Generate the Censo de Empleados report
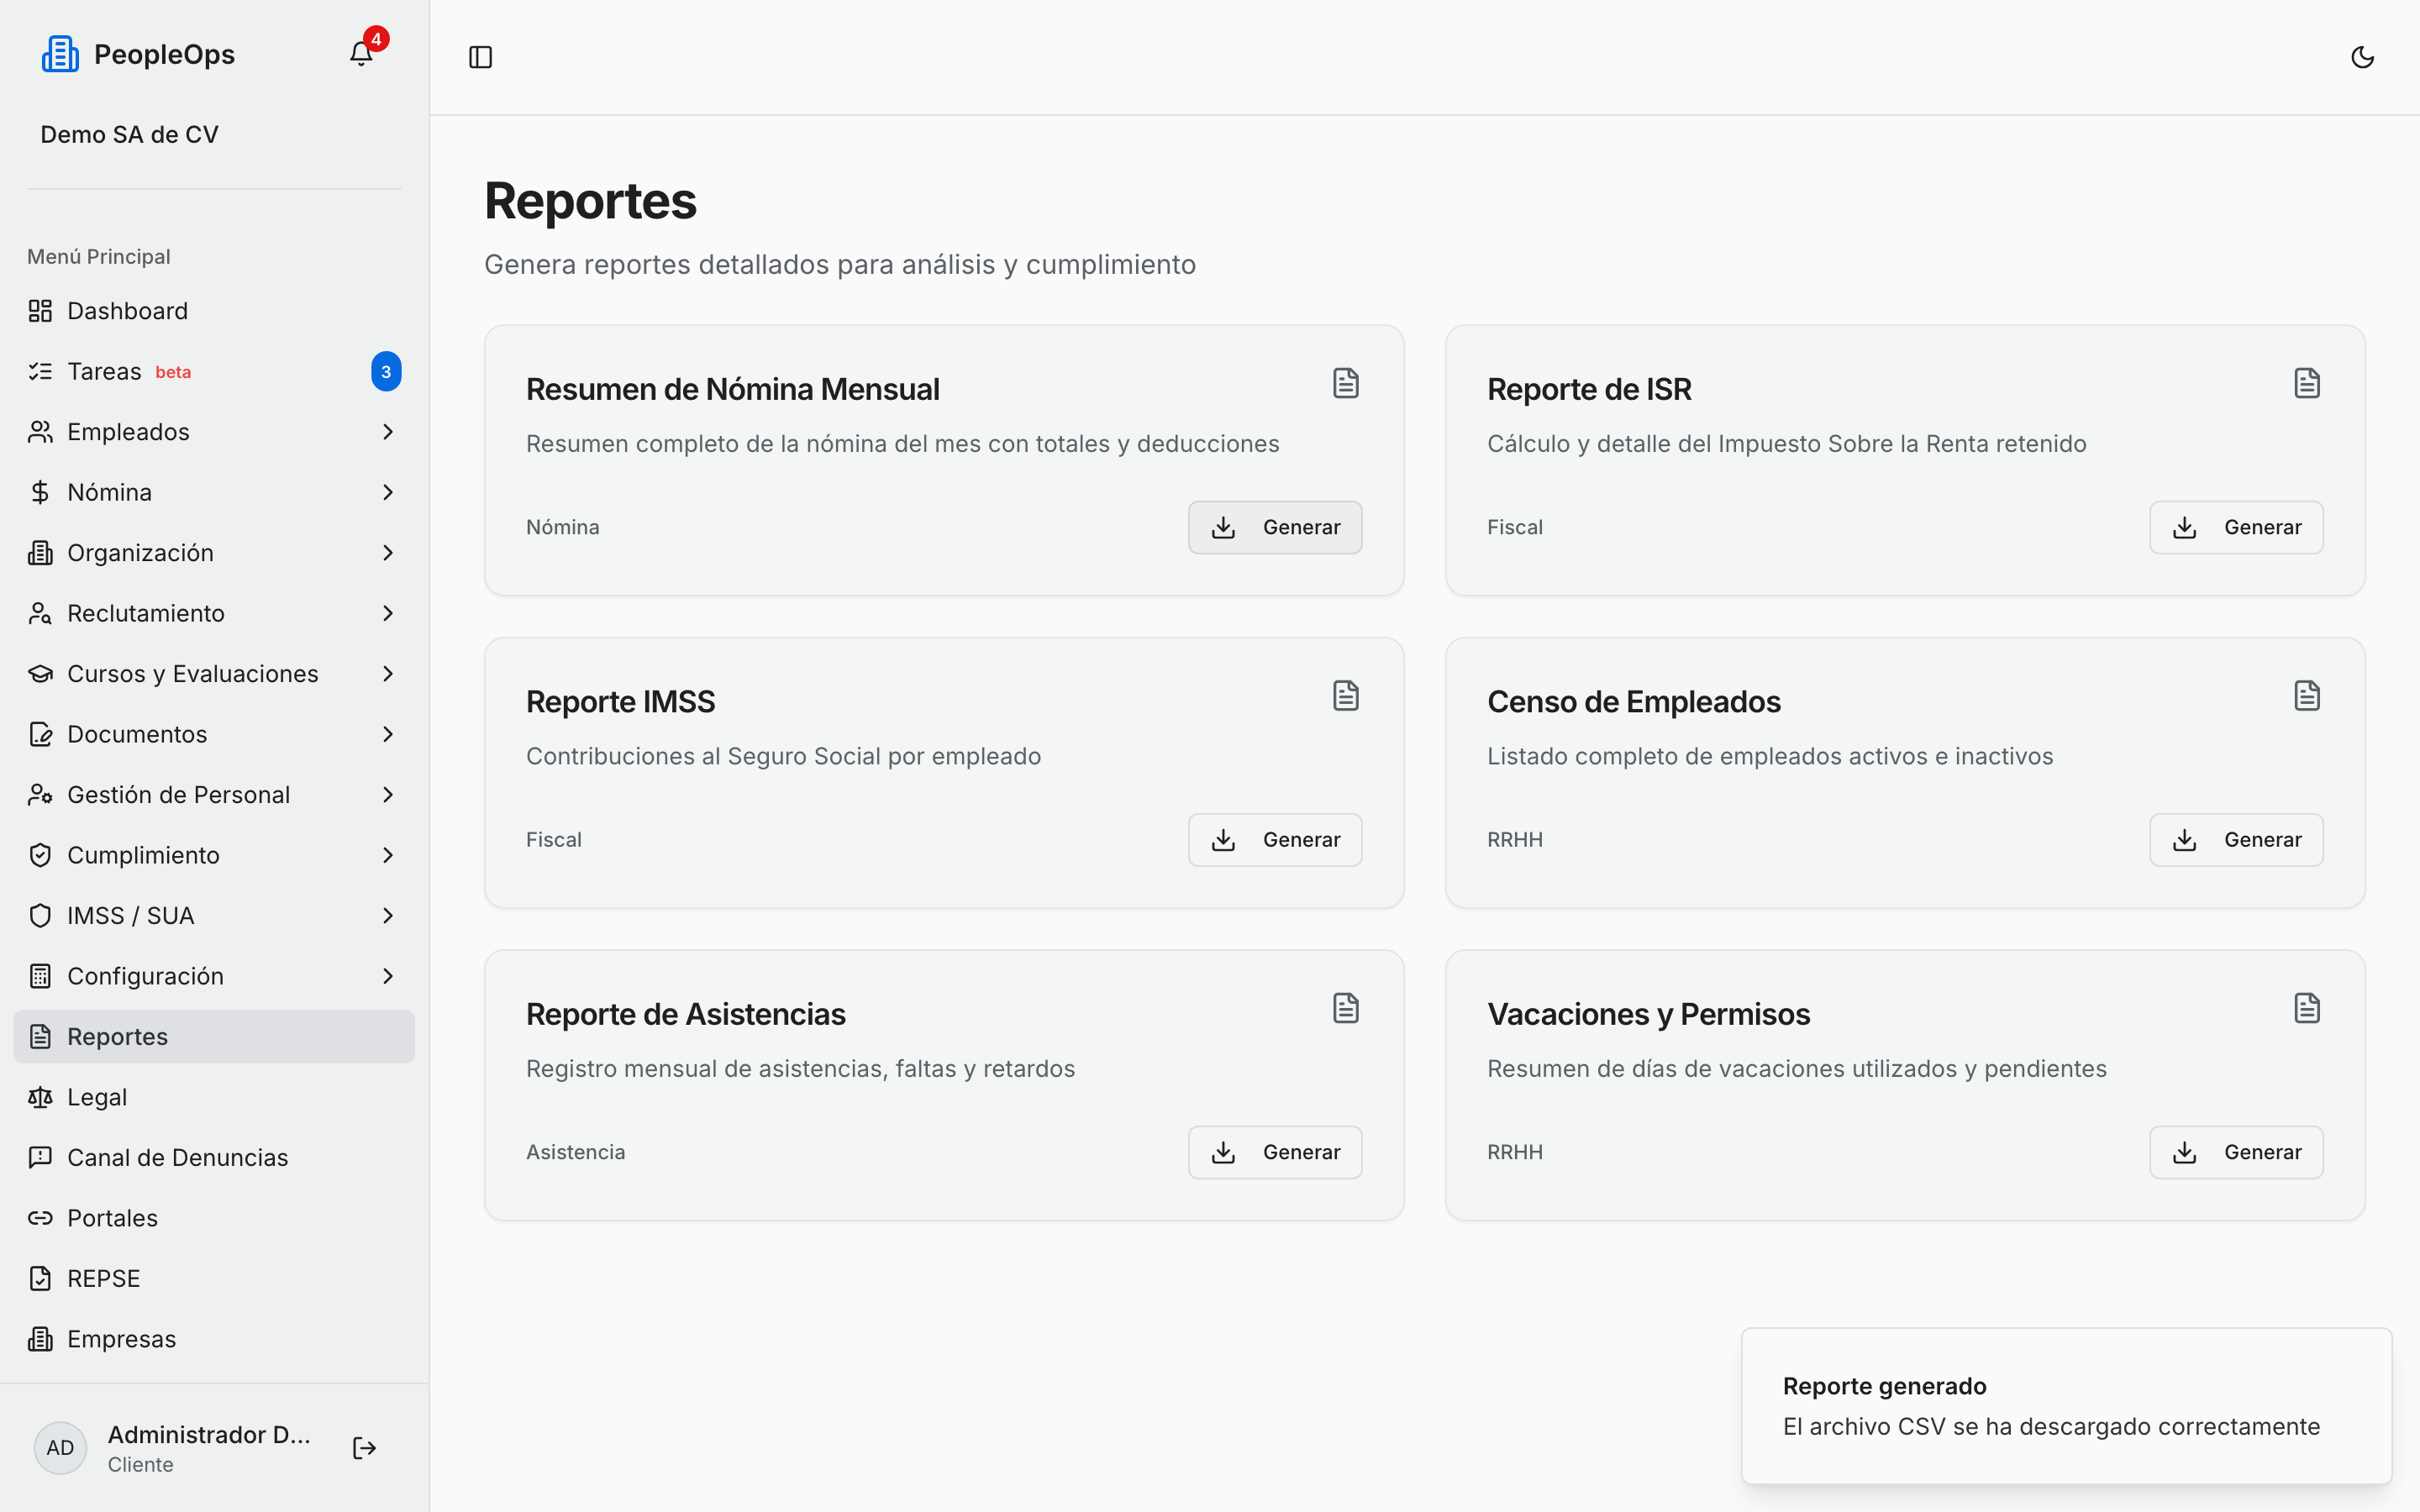This screenshot has width=2420, height=1512. (2236, 840)
